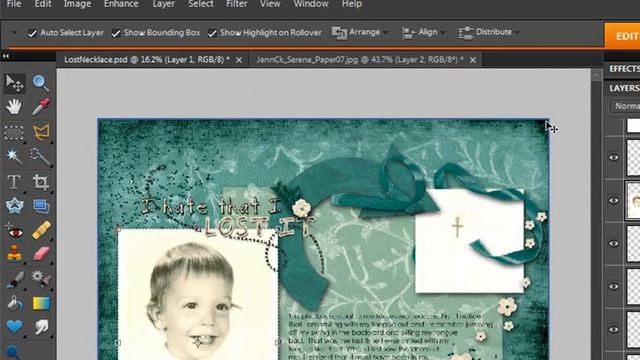Open the Filter menu

click(237, 4)
